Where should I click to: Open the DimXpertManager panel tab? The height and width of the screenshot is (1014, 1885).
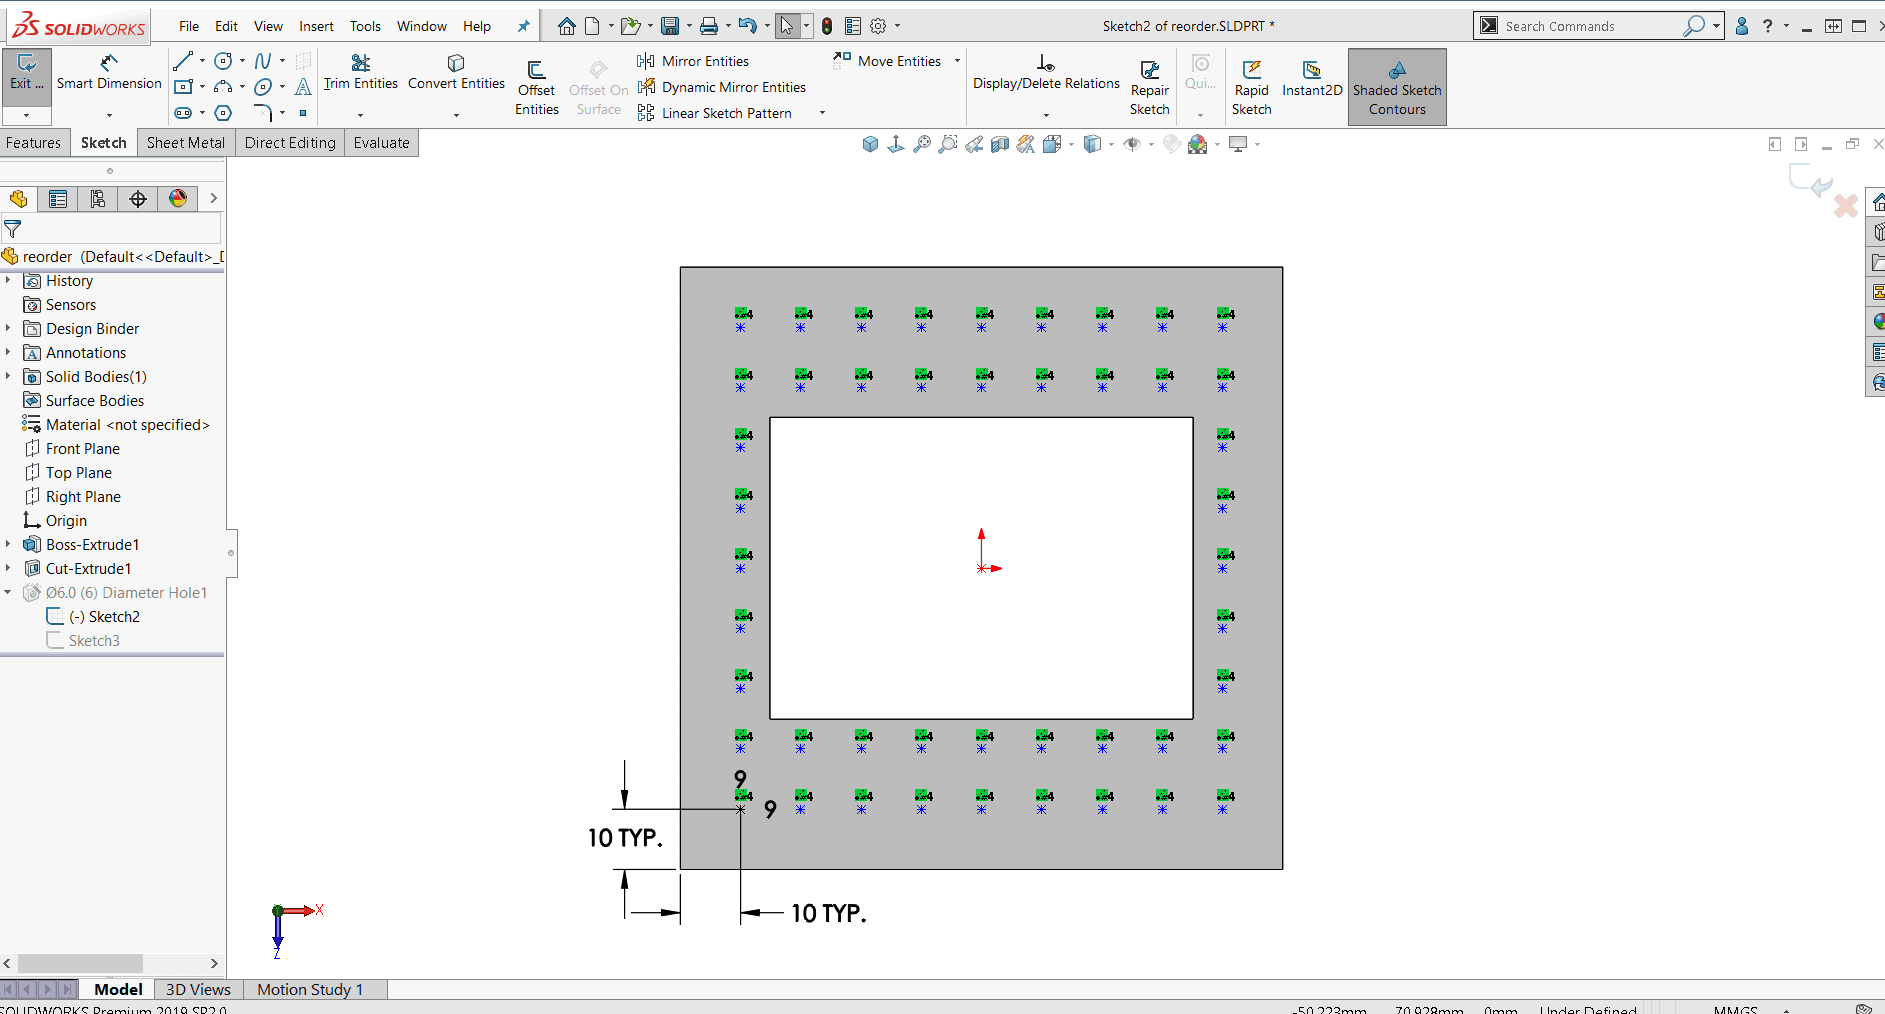tap(138, 199)
